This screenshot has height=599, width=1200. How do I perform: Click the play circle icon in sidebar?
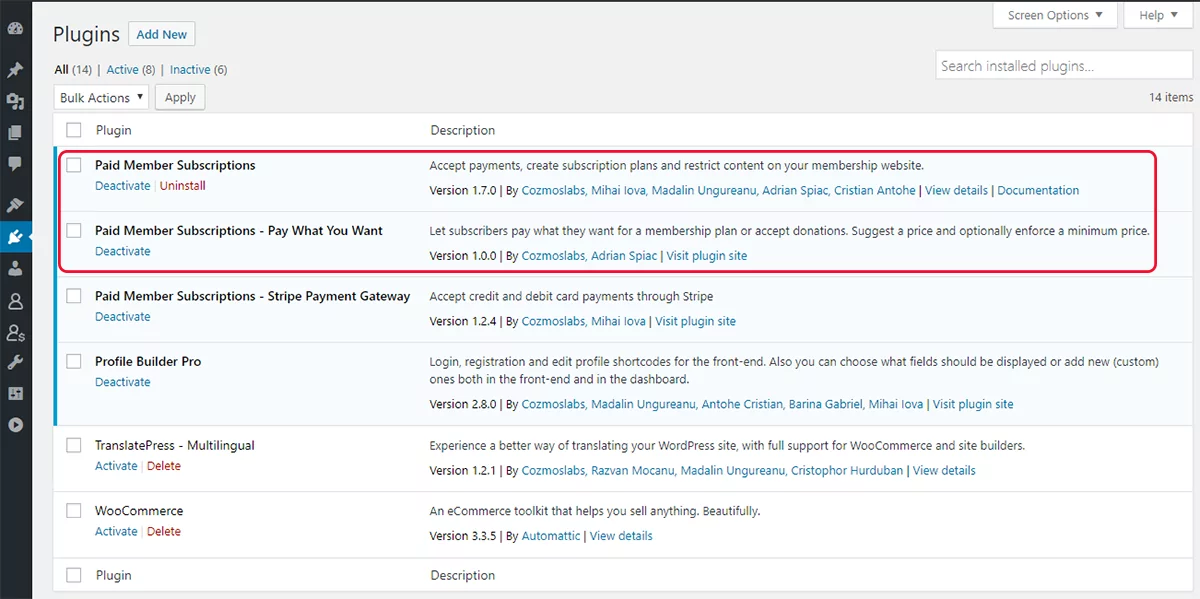click(x=15, y=425)
